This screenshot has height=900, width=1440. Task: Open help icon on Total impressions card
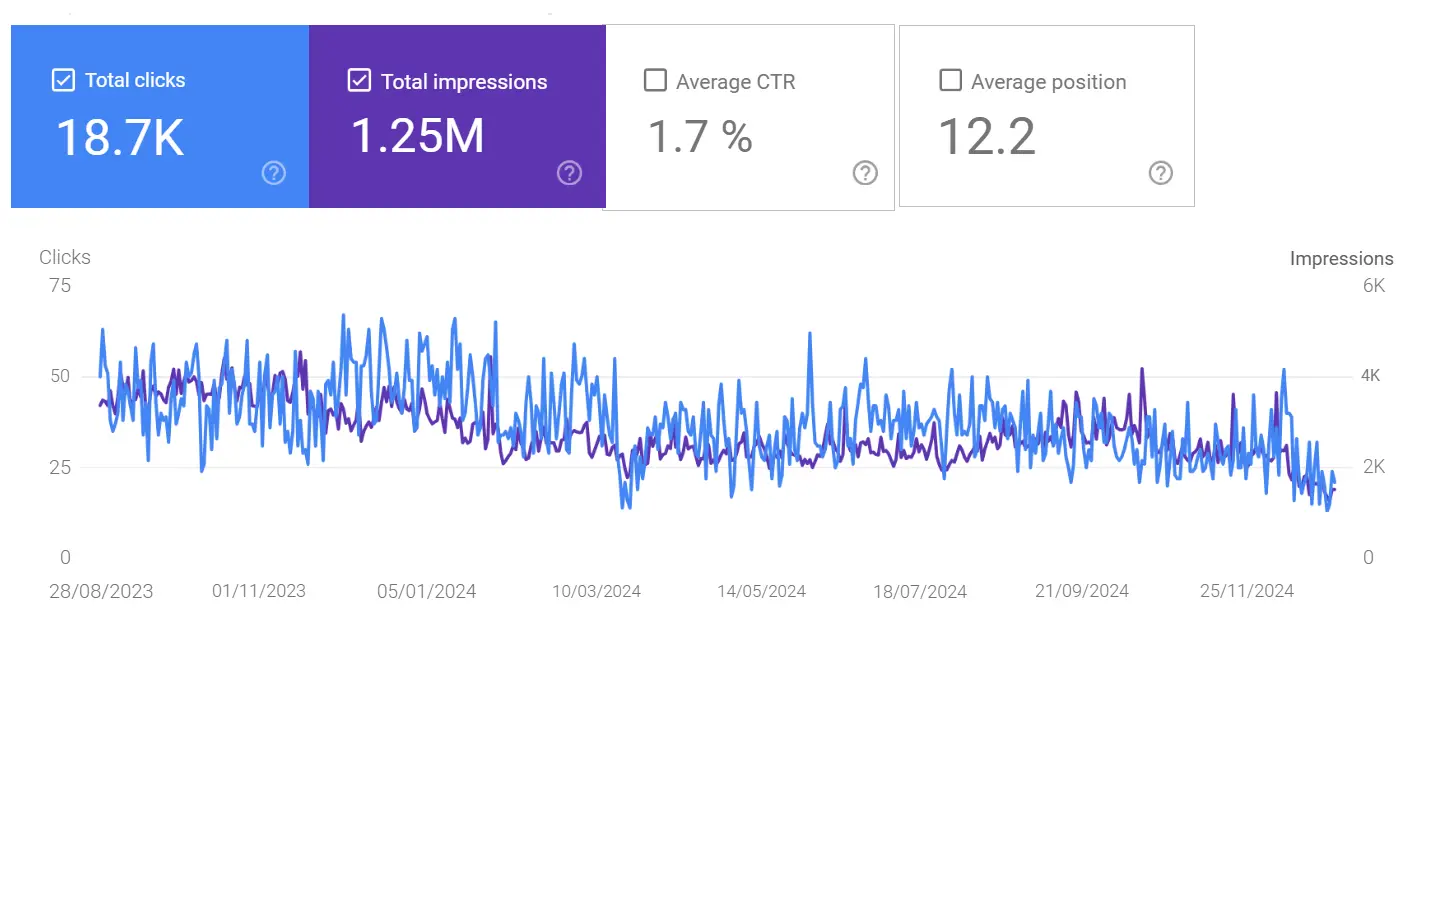click(x=570, y=173)
